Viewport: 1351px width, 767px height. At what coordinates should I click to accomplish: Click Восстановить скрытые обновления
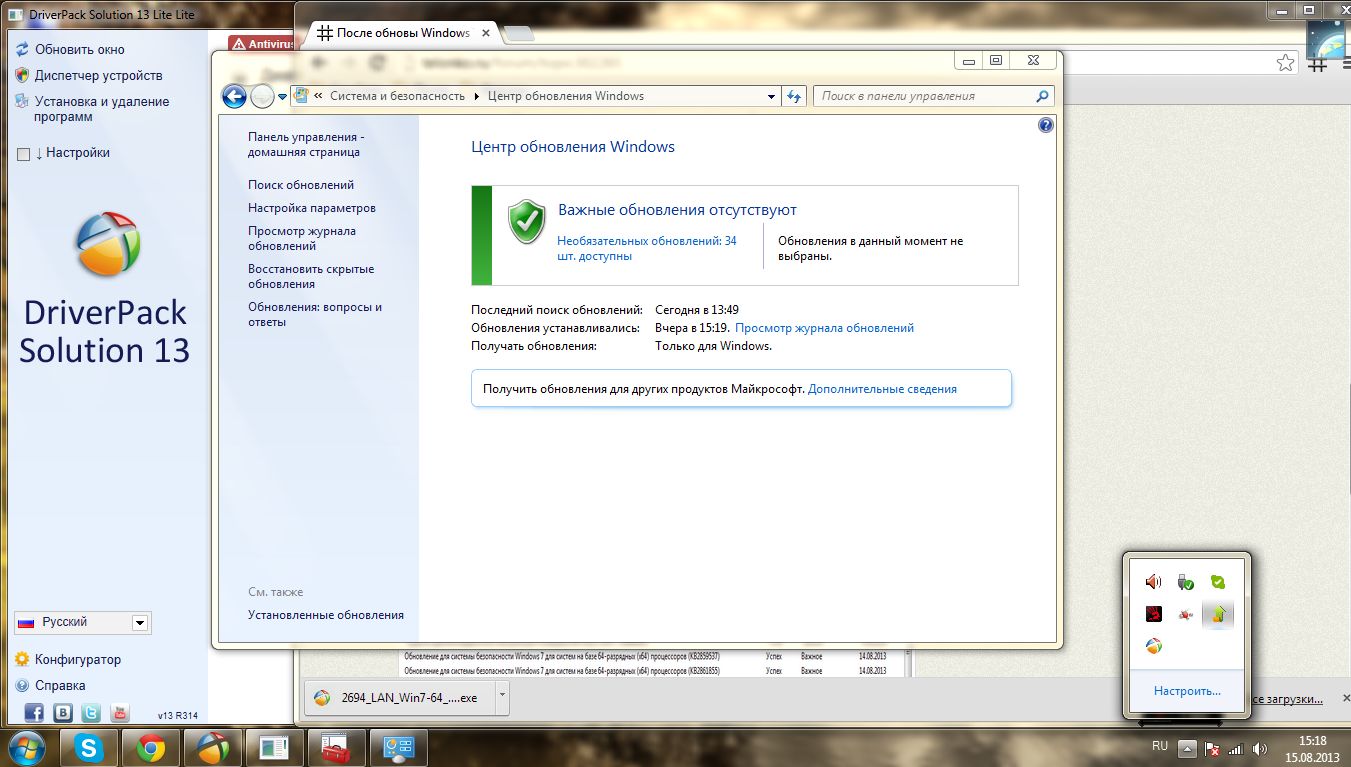(x=311, y=276)
